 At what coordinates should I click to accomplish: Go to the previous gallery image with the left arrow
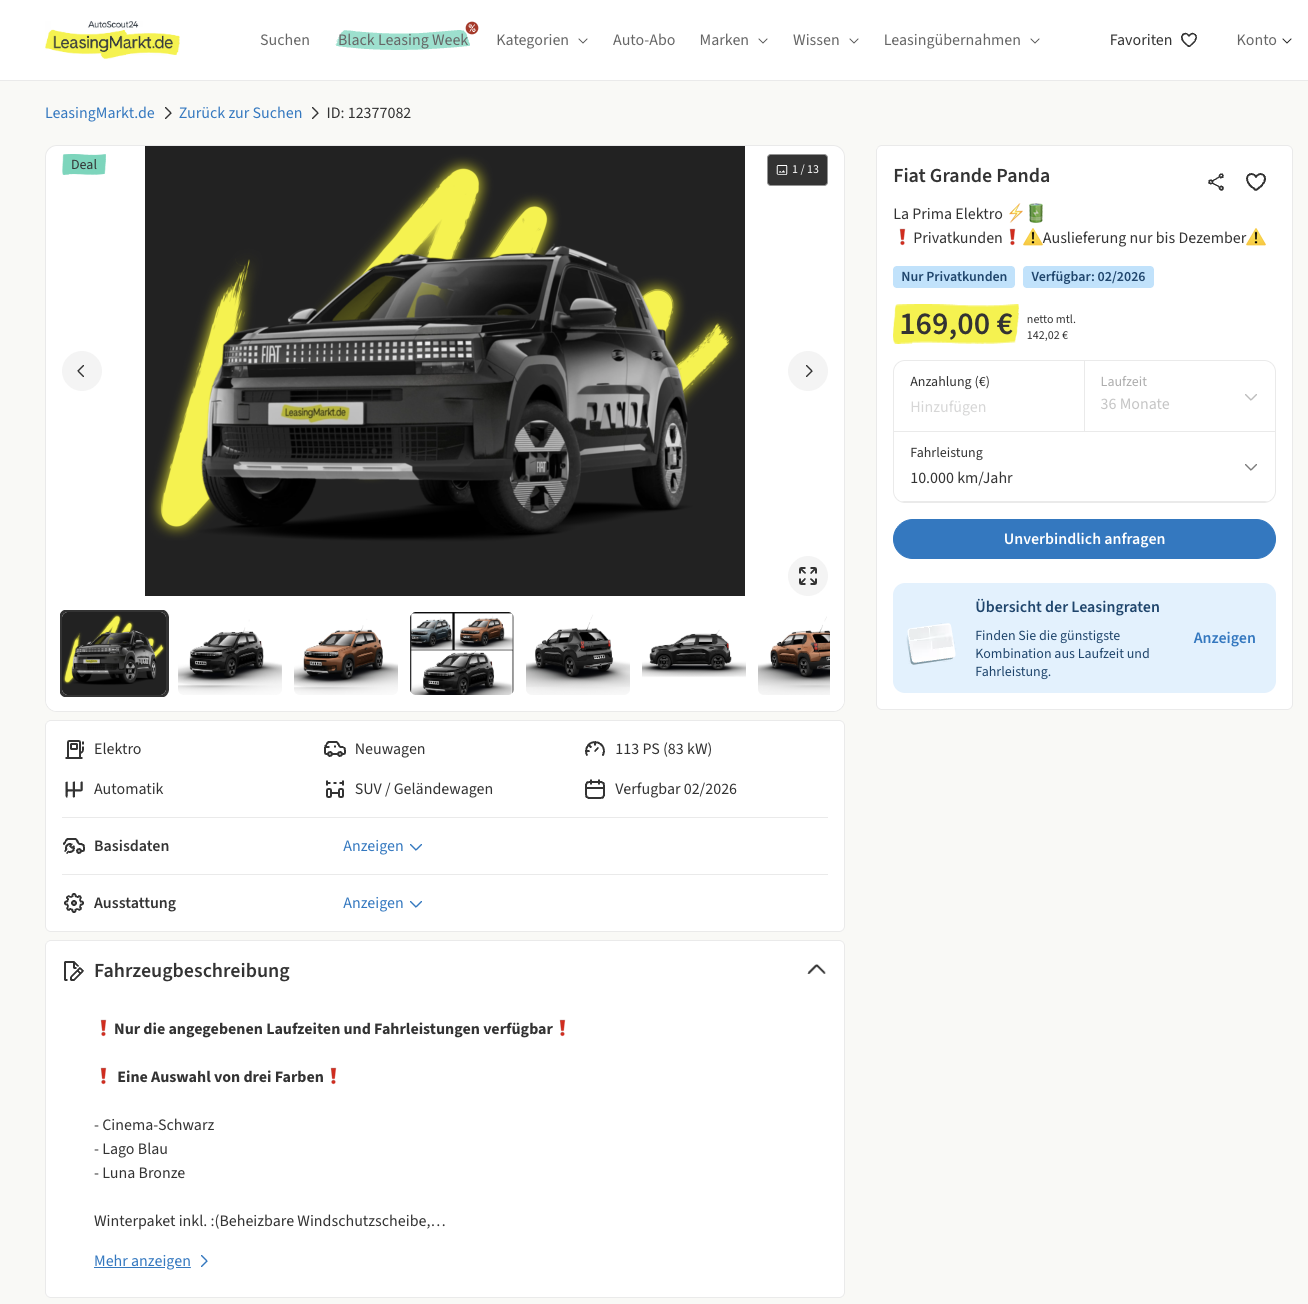(x=82, y=371)
